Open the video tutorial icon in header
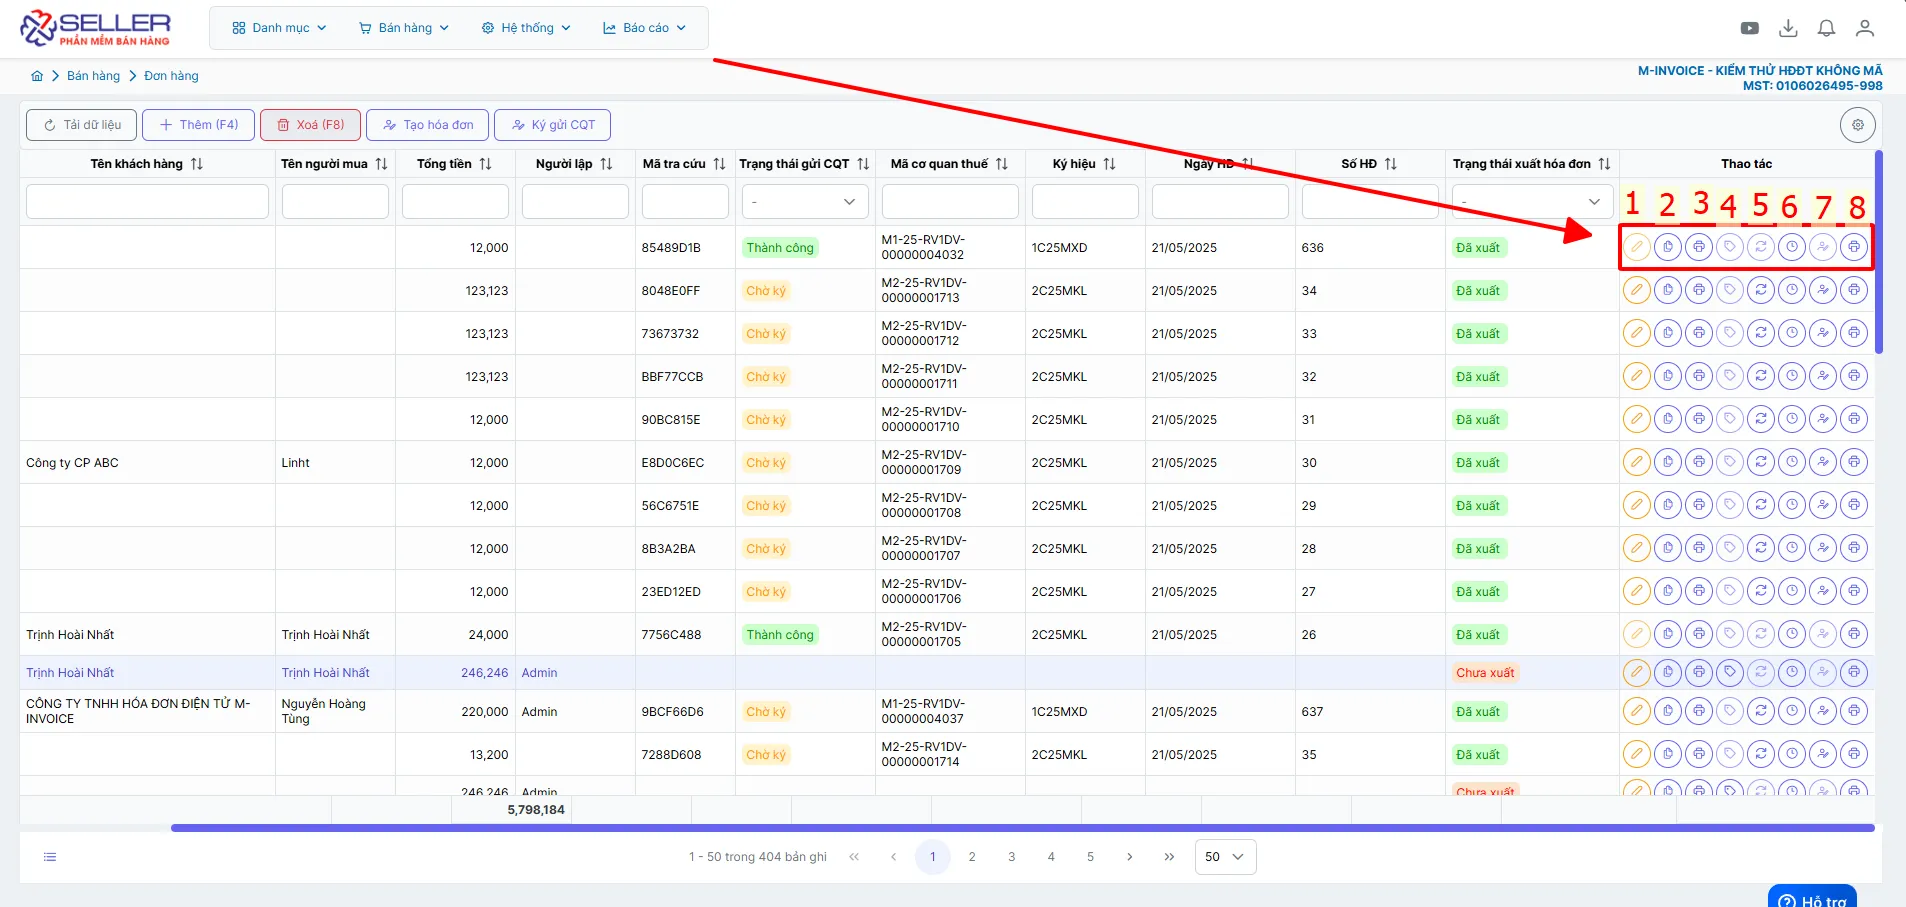The image size is (1906, 907). 1749,28
